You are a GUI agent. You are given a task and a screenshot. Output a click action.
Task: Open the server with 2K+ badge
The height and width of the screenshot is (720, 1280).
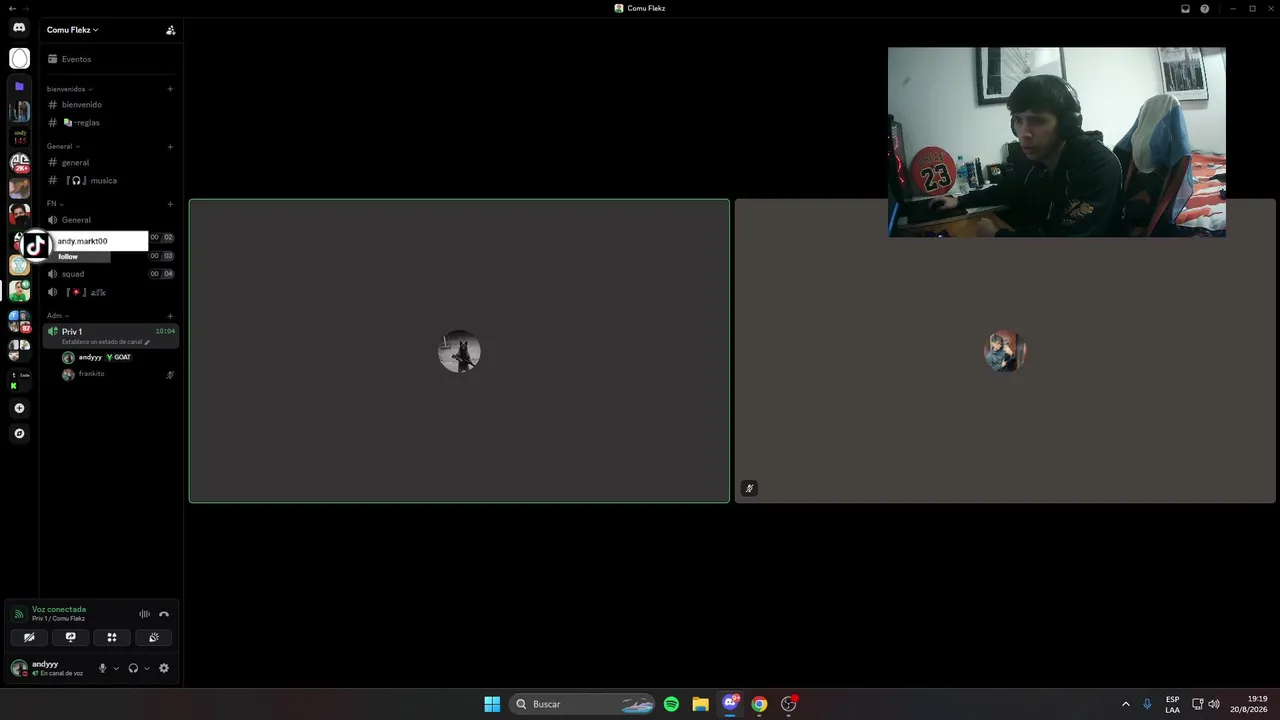pos(19,162)
